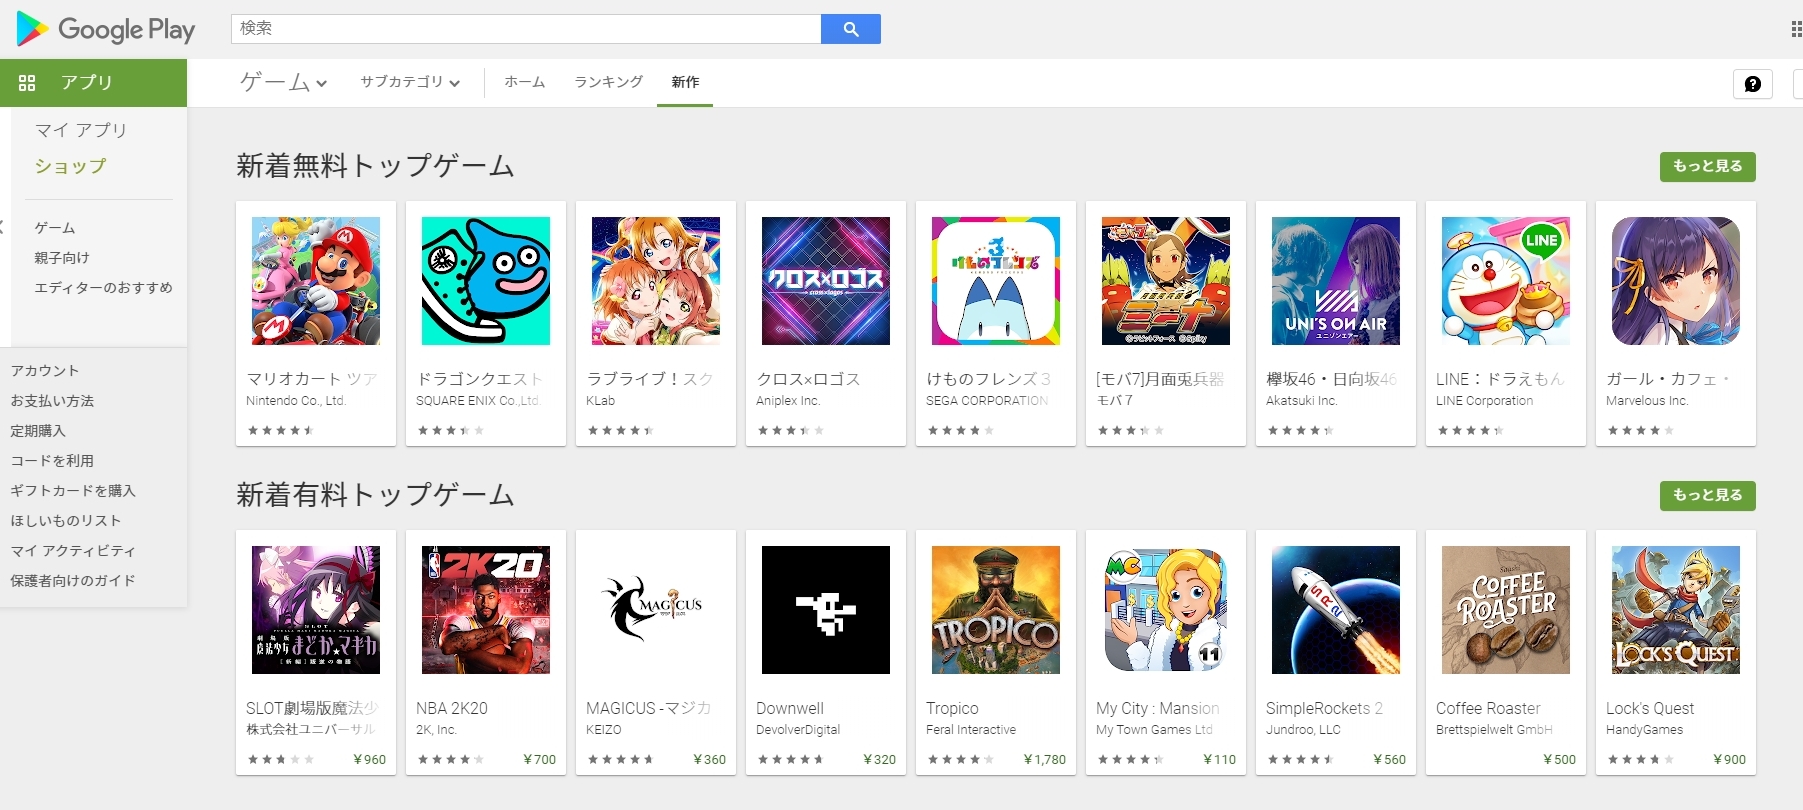Open the マイ アクティビティ link
Viewport: 1803px width, 810px height.
[73, 551]
